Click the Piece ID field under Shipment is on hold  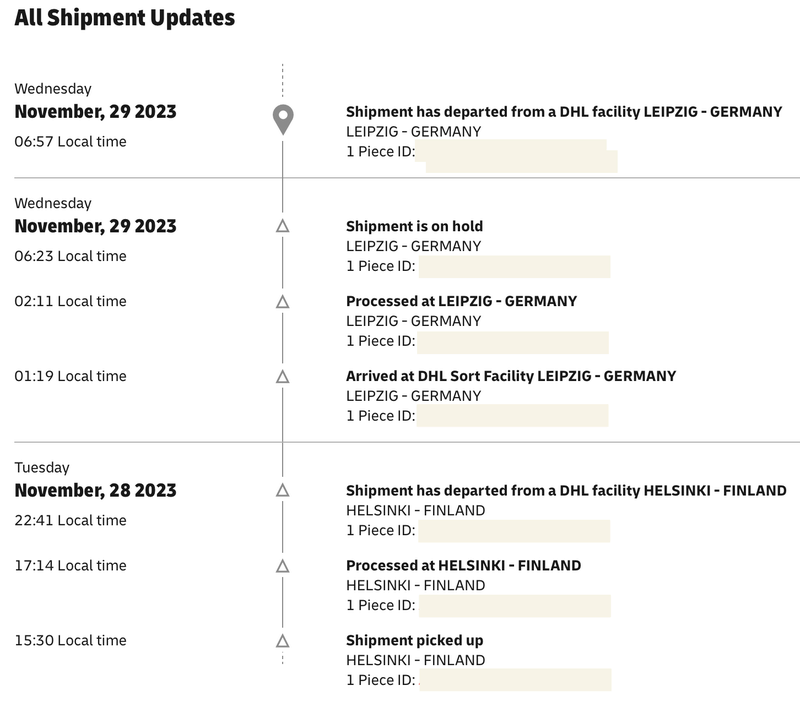[514, 267]
